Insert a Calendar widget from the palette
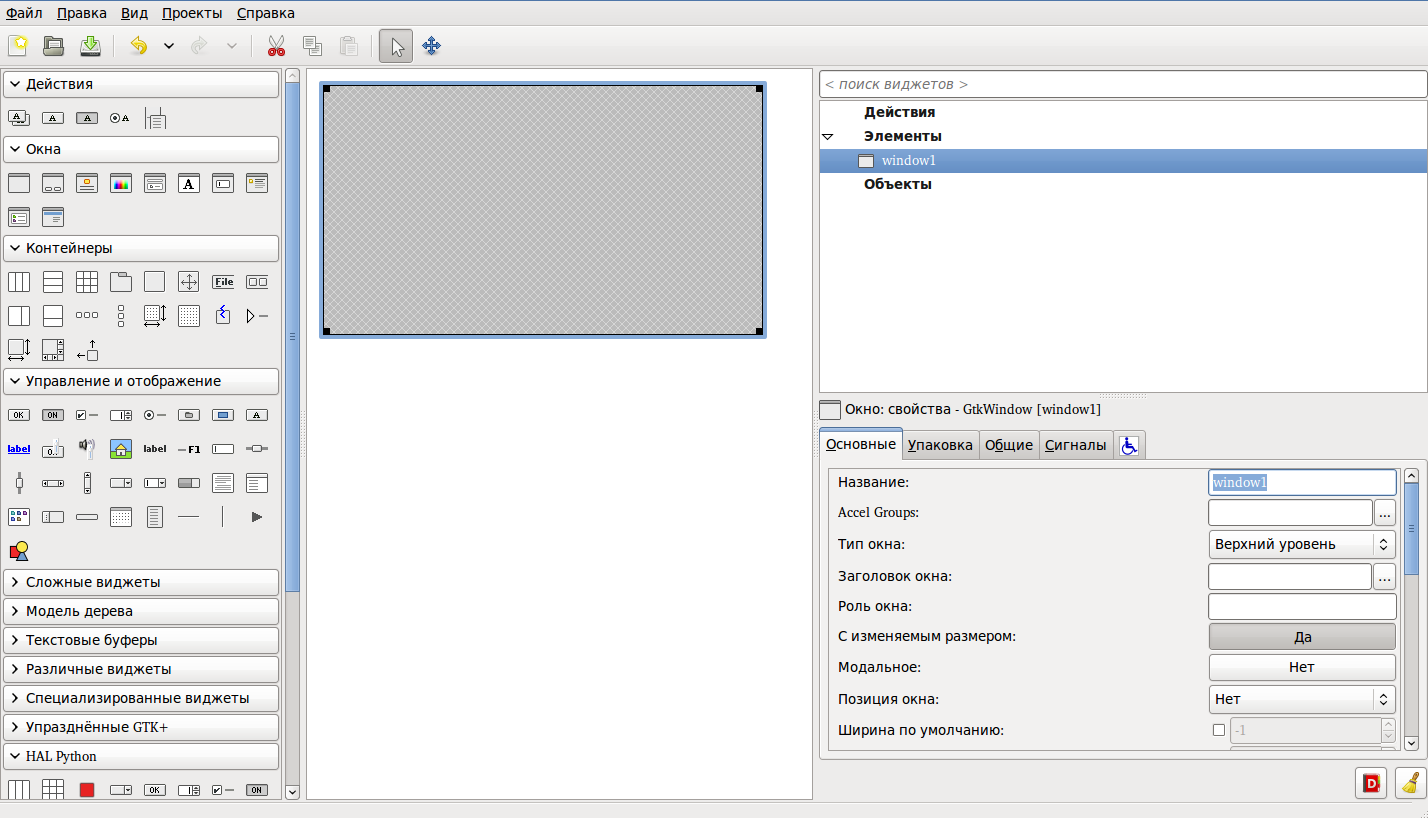This screenshot has height=818, width=1428. pyautogui.click(x=121, y=517)
